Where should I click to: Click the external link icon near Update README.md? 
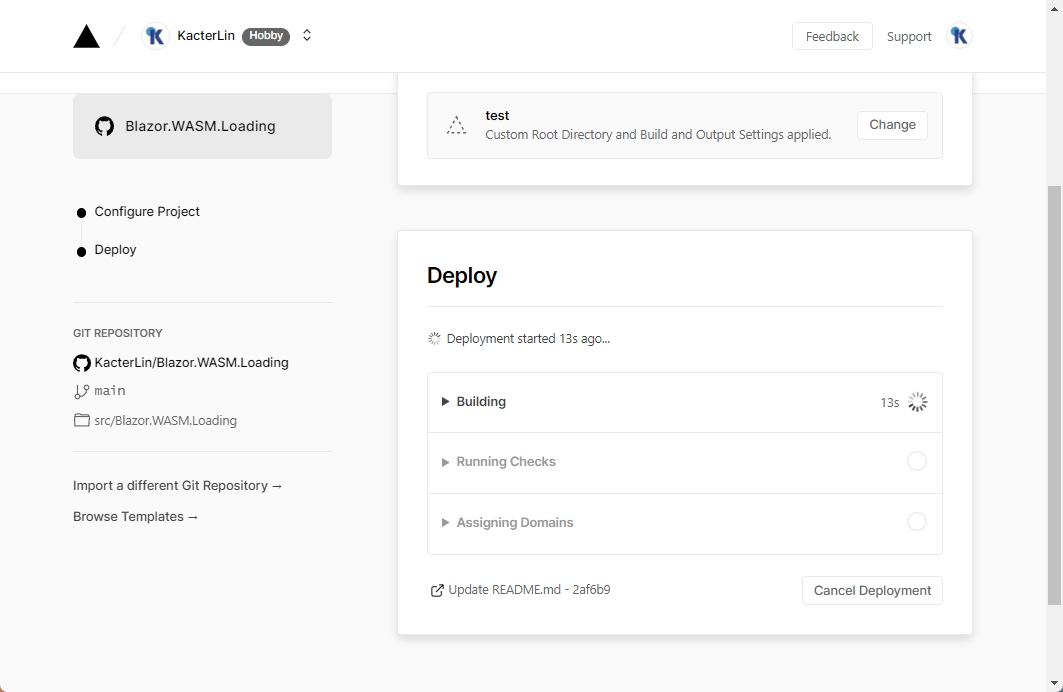point(437,590)
